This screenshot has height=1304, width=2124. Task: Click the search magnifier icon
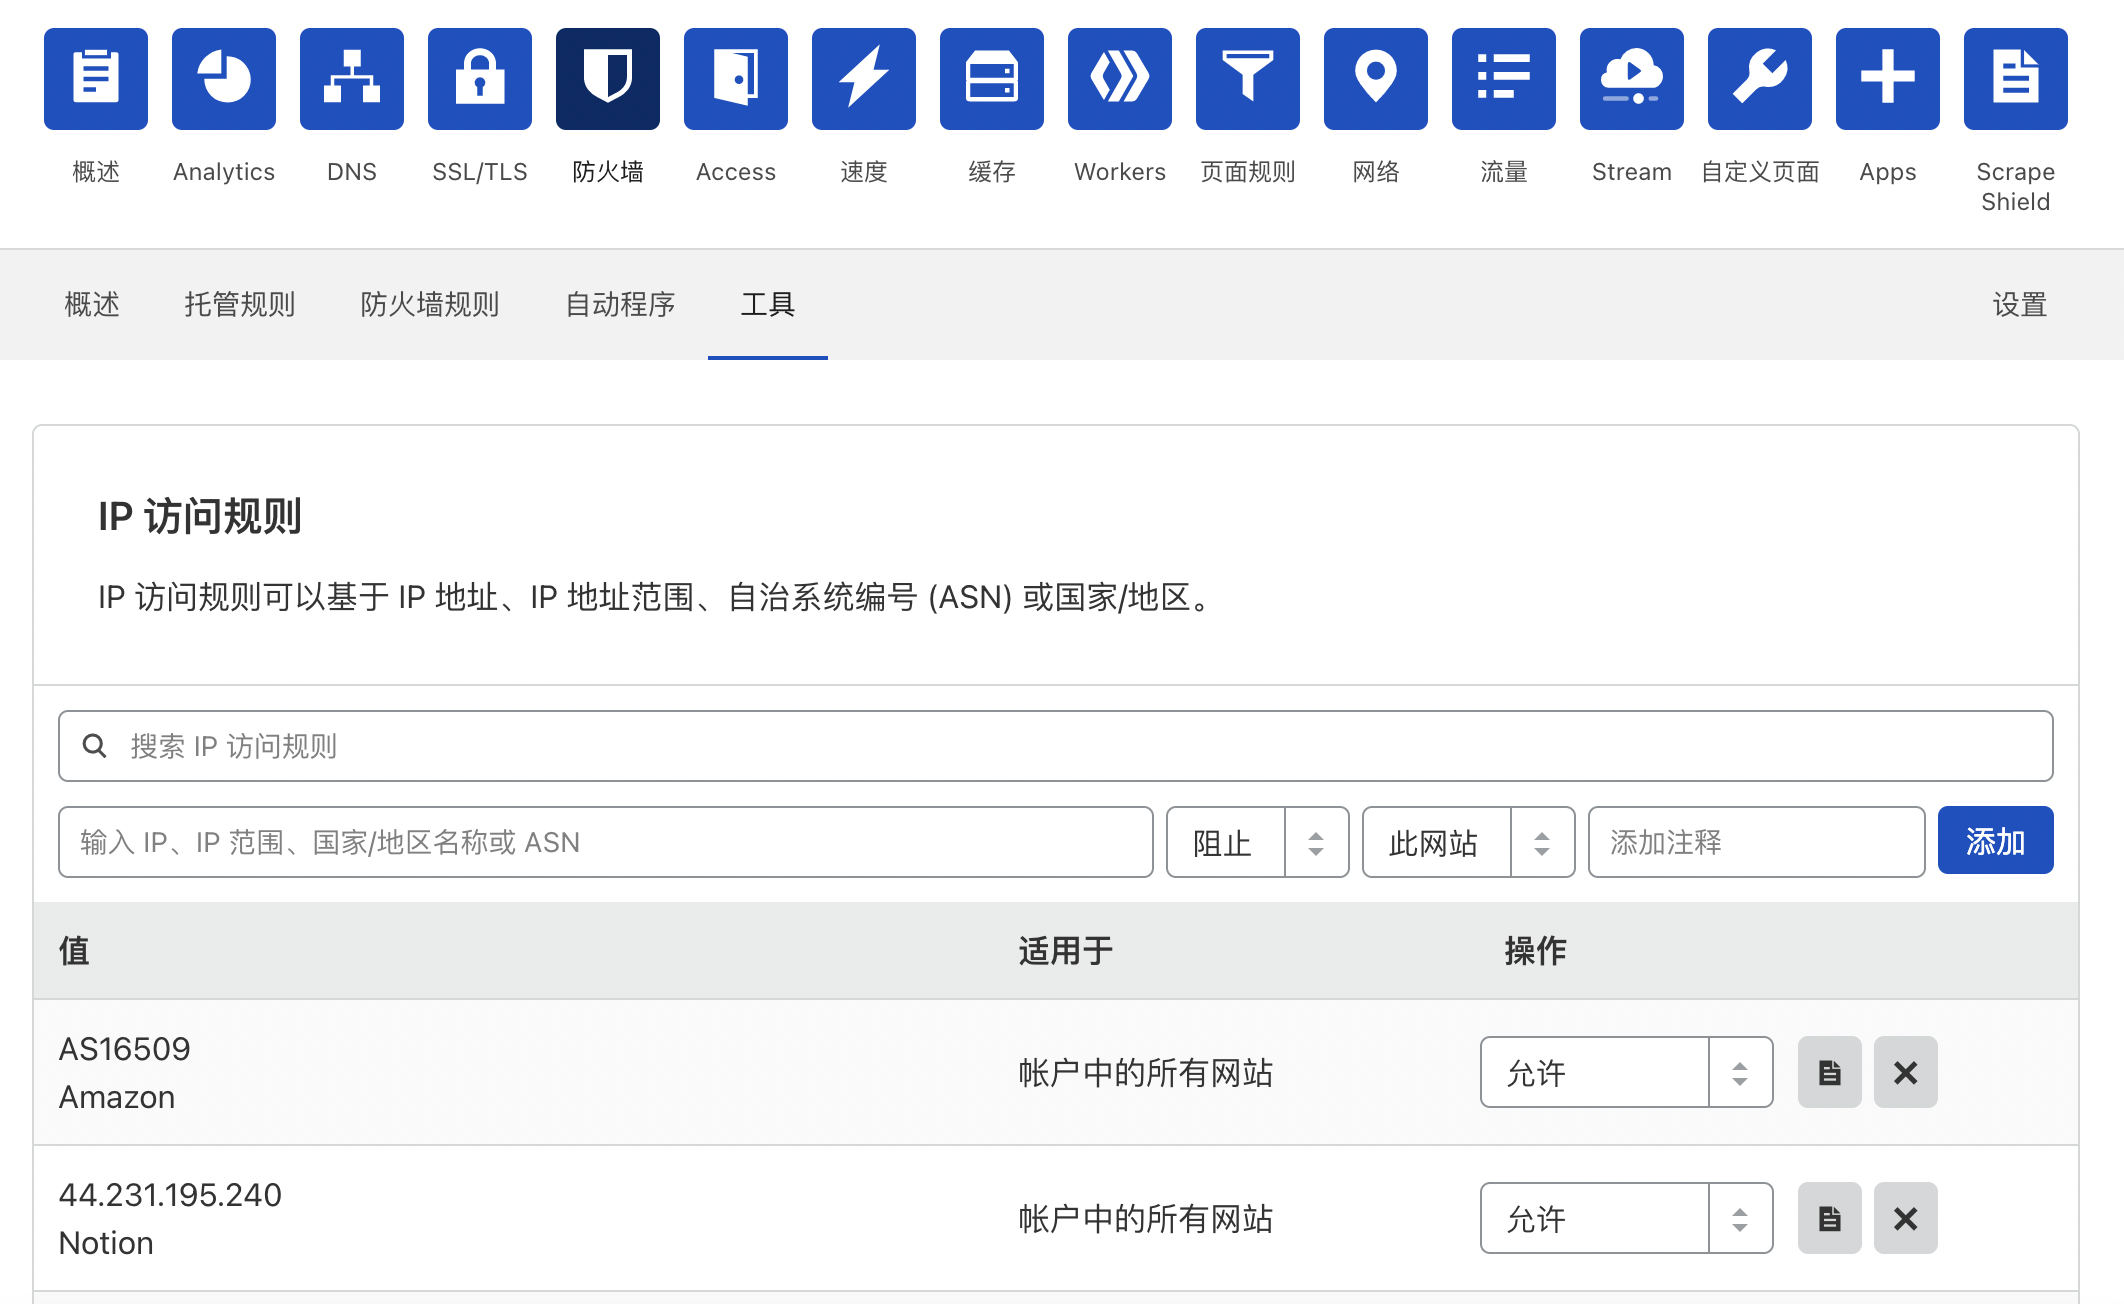pos(95,746)
